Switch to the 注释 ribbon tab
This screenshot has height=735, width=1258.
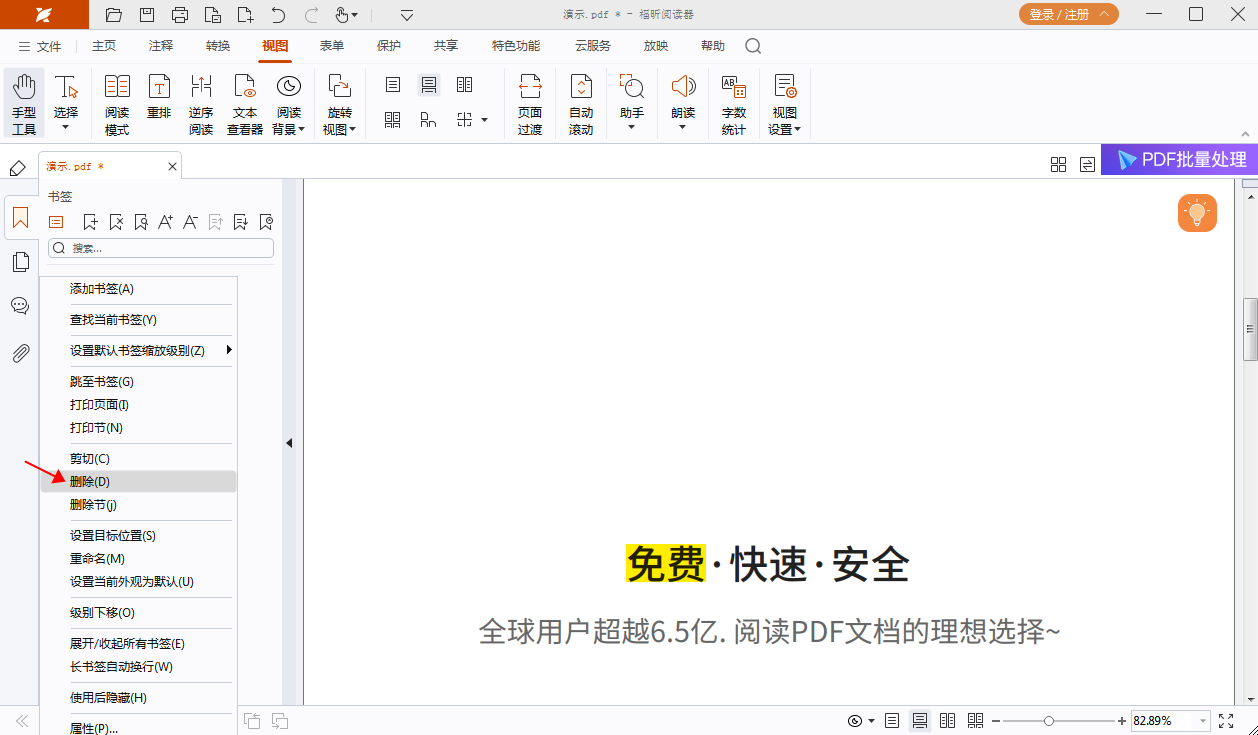(x=161, y=46)
